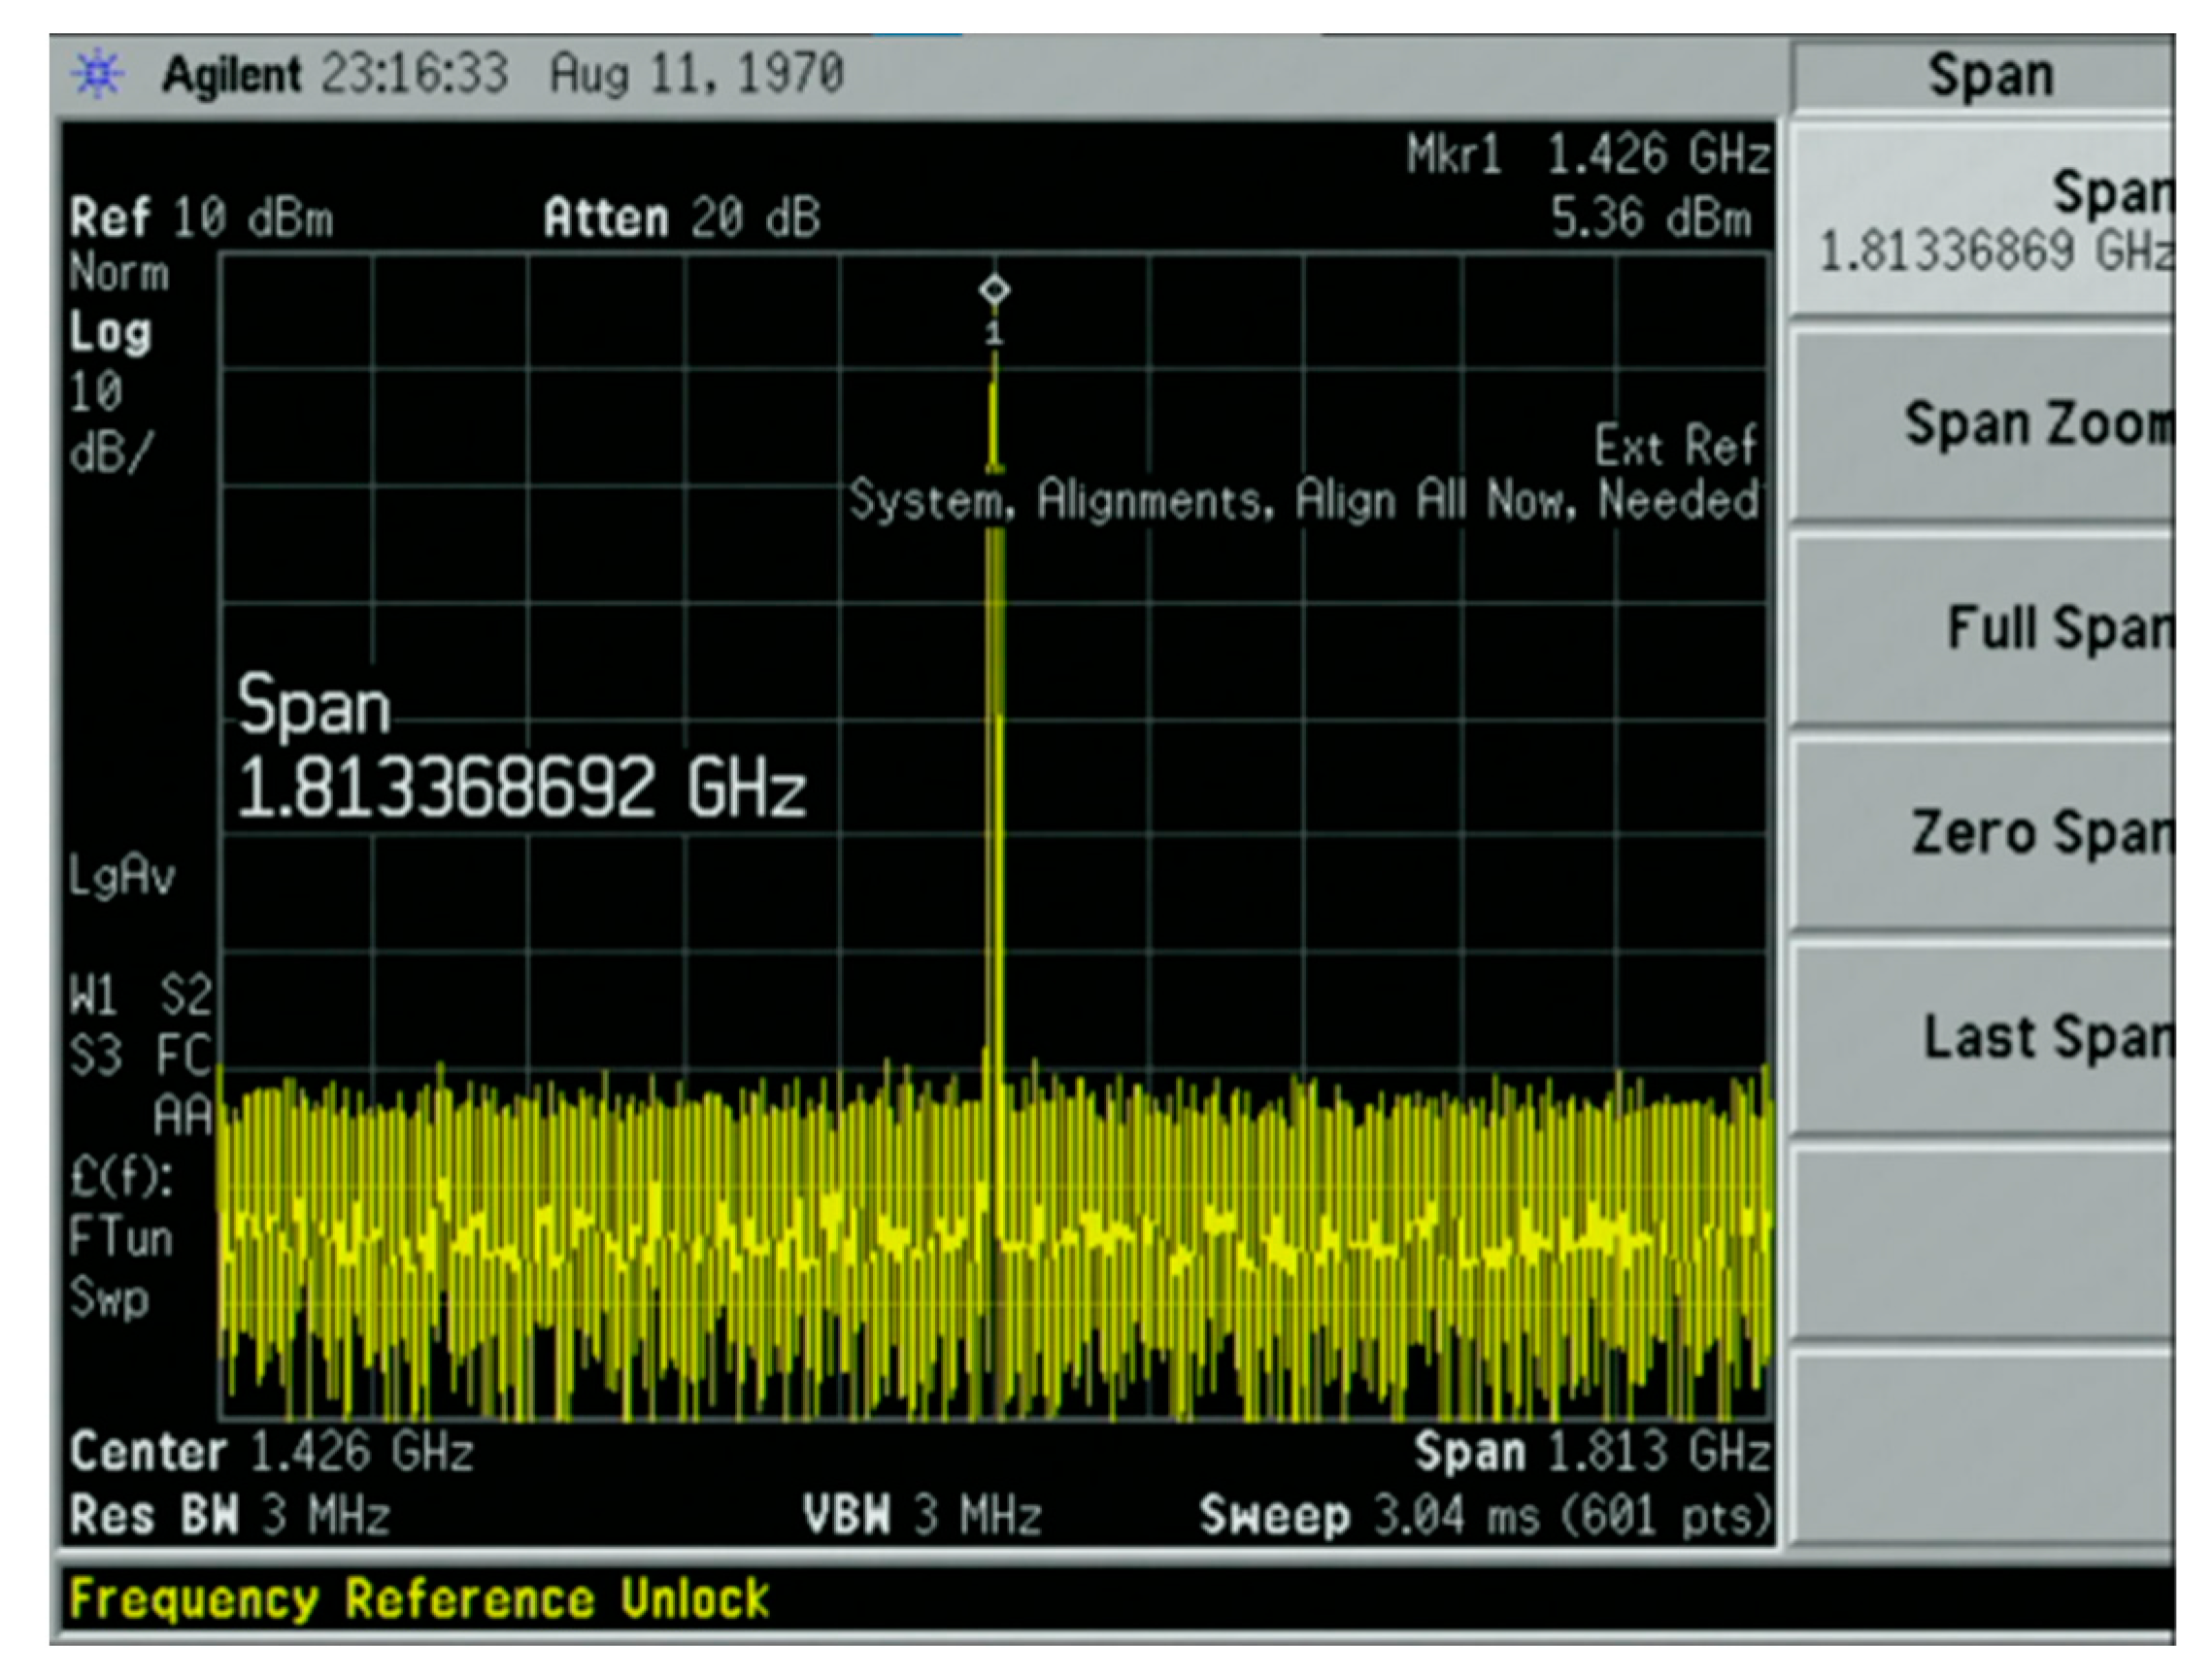This screenshot has width=2212, height=1679.
Task: Select the marker 1 diamond icon
Action: click(x=994, y=290)
